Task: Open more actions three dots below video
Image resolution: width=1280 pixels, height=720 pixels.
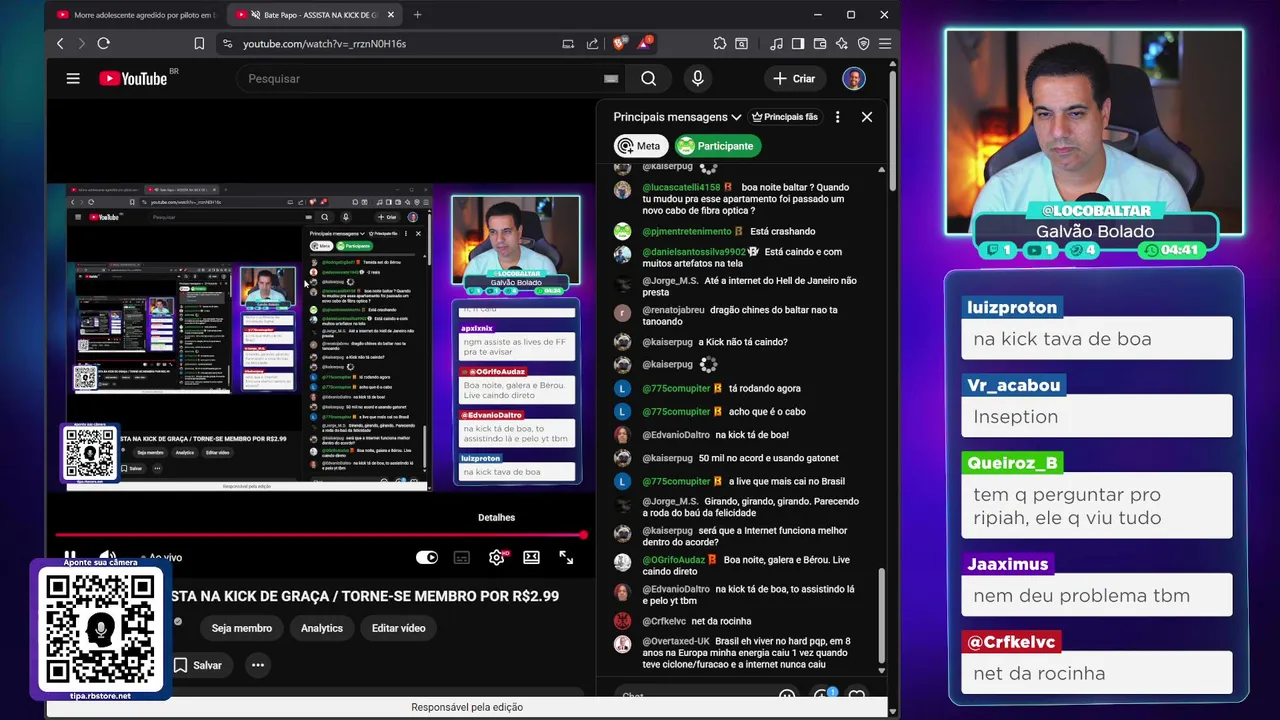Action: pos(257,665)
